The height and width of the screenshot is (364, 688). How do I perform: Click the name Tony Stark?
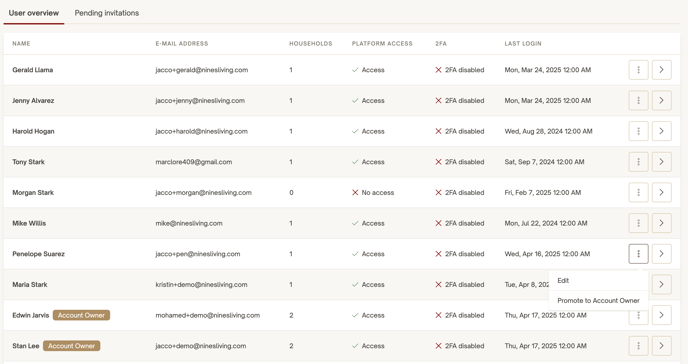tap(29, 162)
